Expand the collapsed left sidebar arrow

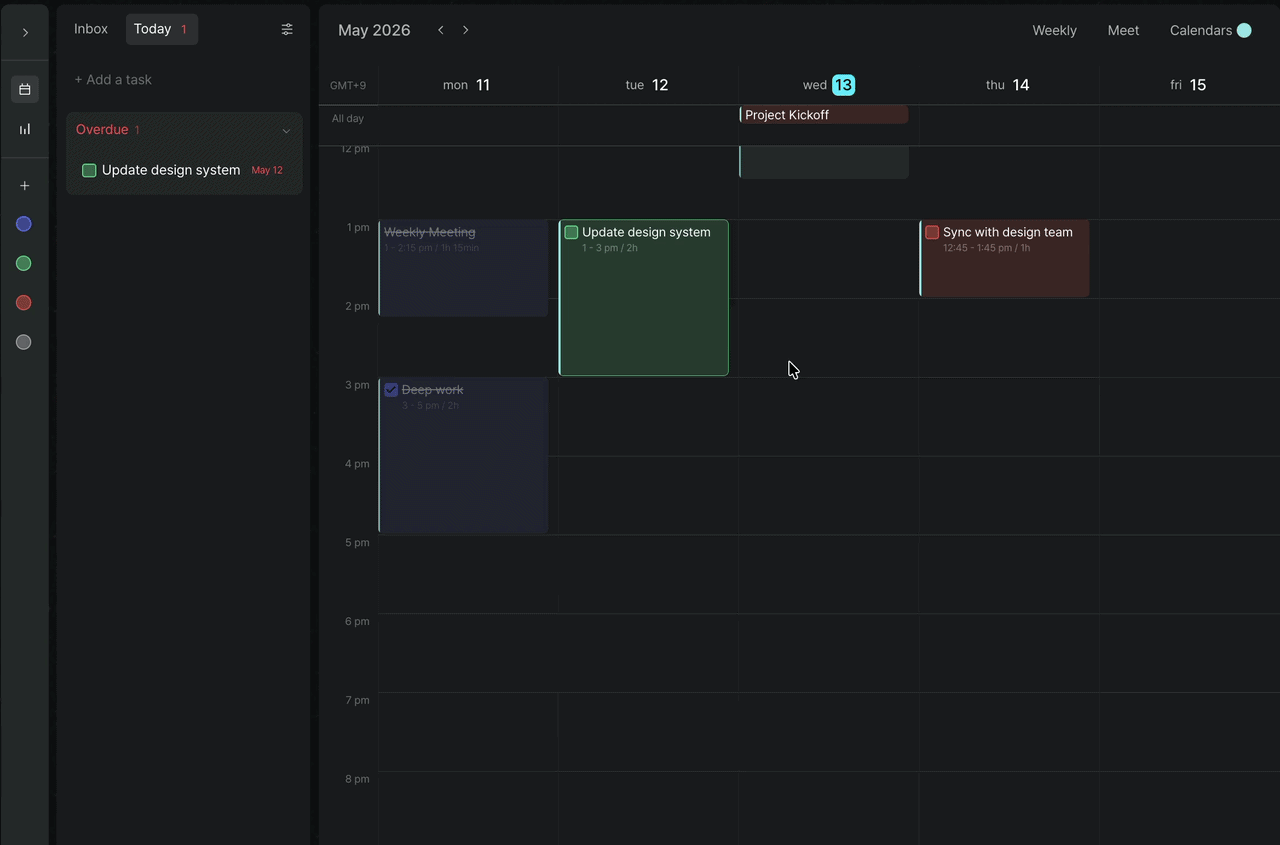coord(25,32)
